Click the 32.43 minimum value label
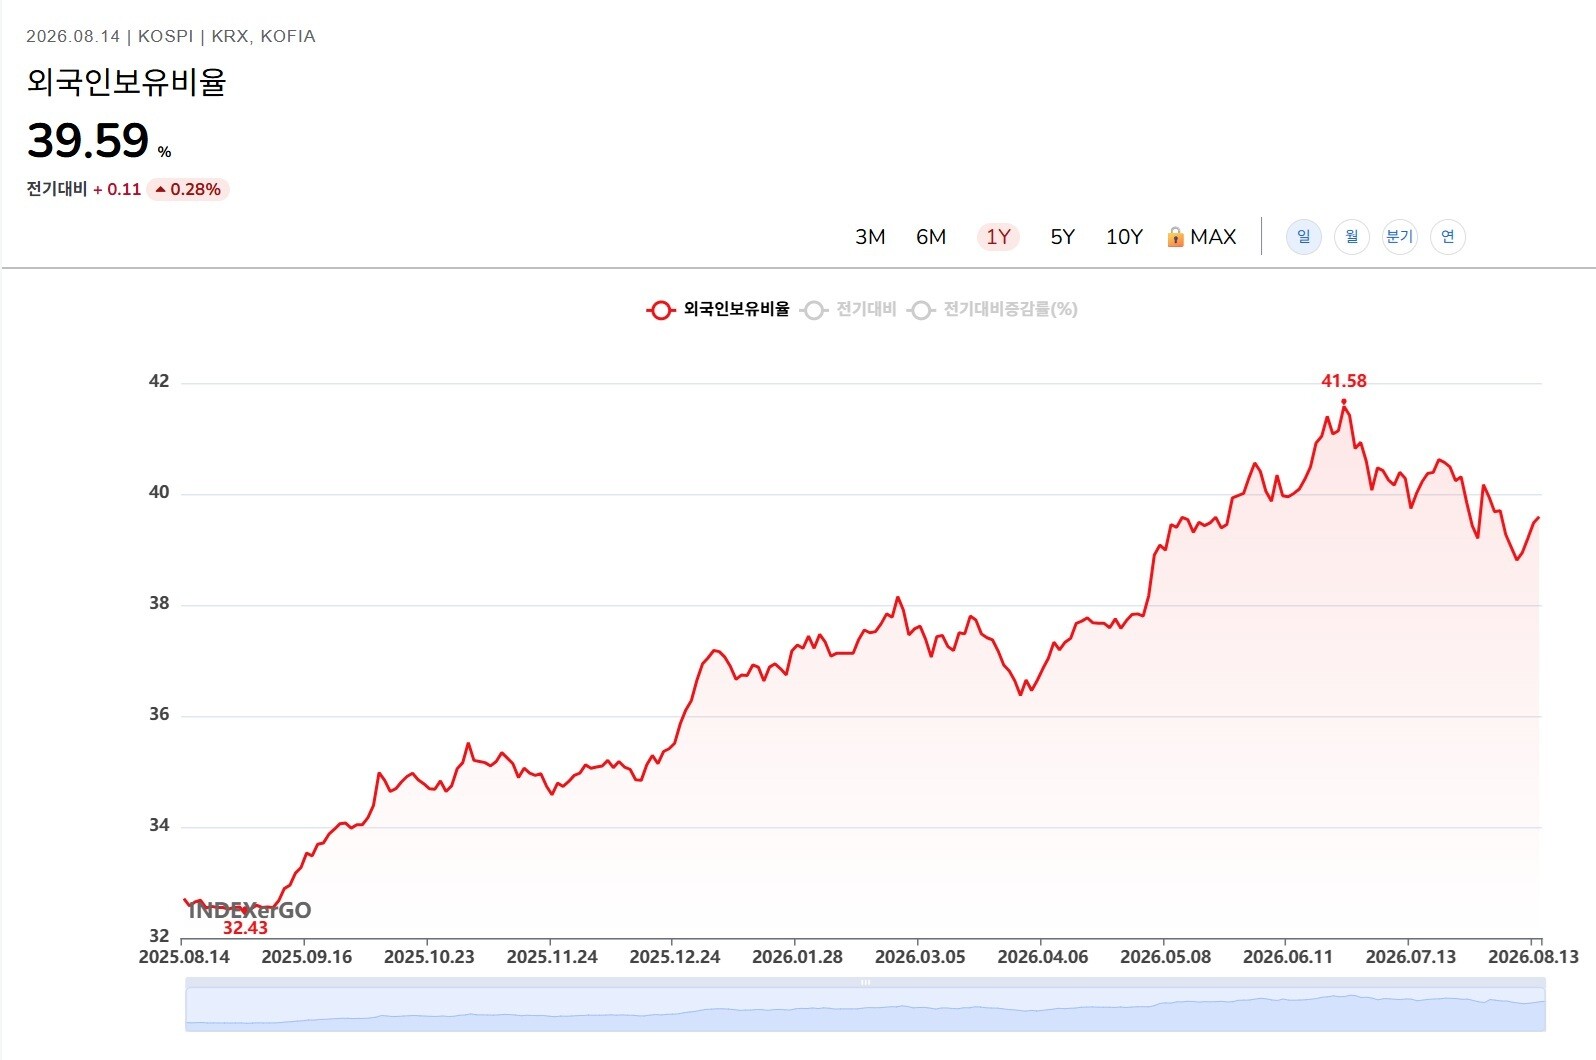 (245, 928)
